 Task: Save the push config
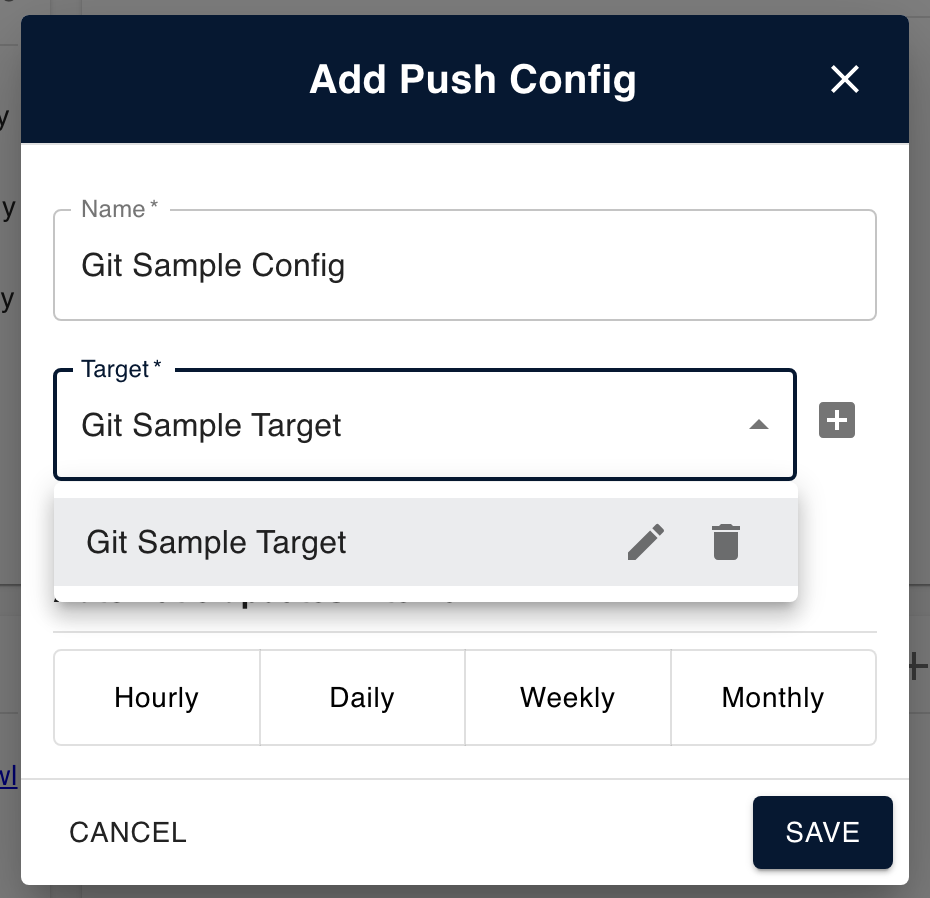click(x=822, y=832)
